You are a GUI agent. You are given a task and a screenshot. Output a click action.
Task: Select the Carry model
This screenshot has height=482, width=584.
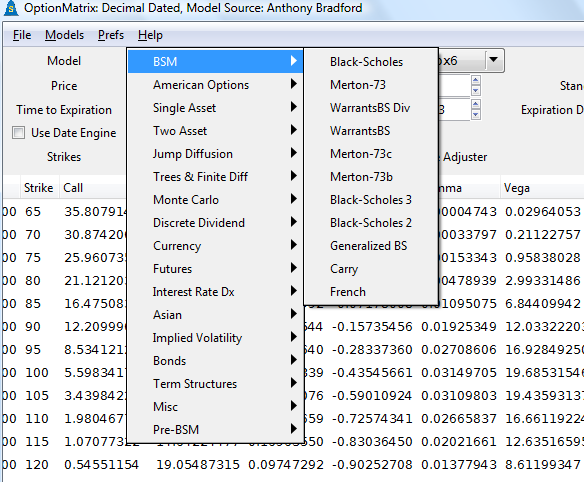[371, 269]
